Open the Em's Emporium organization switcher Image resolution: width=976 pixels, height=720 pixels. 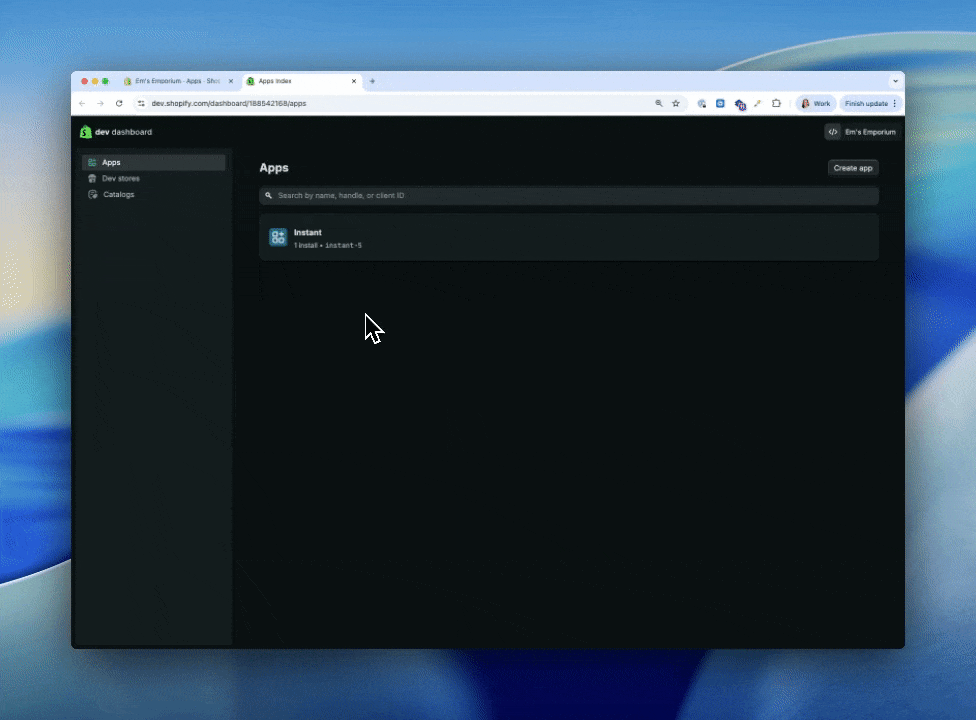[x=862, y=132]
